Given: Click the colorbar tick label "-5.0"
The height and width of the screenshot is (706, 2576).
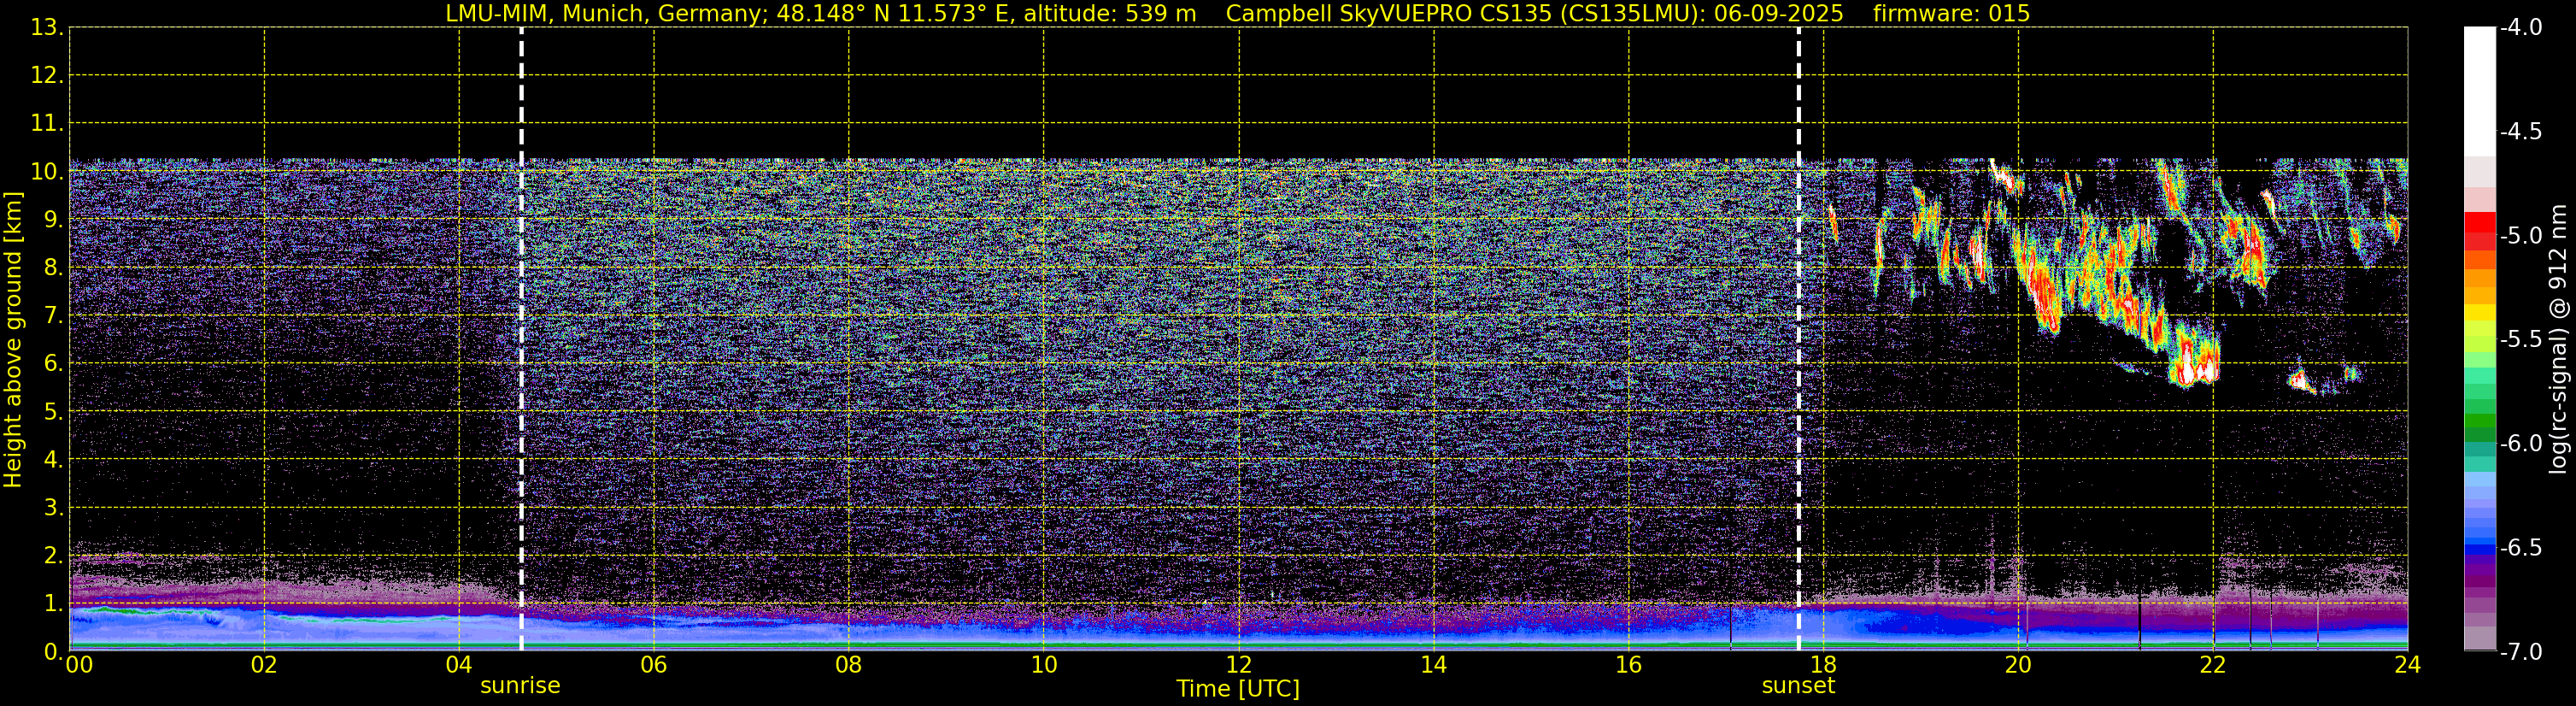Looking at the screenshot, I should pyautogui.click(x=2521, y=236).
